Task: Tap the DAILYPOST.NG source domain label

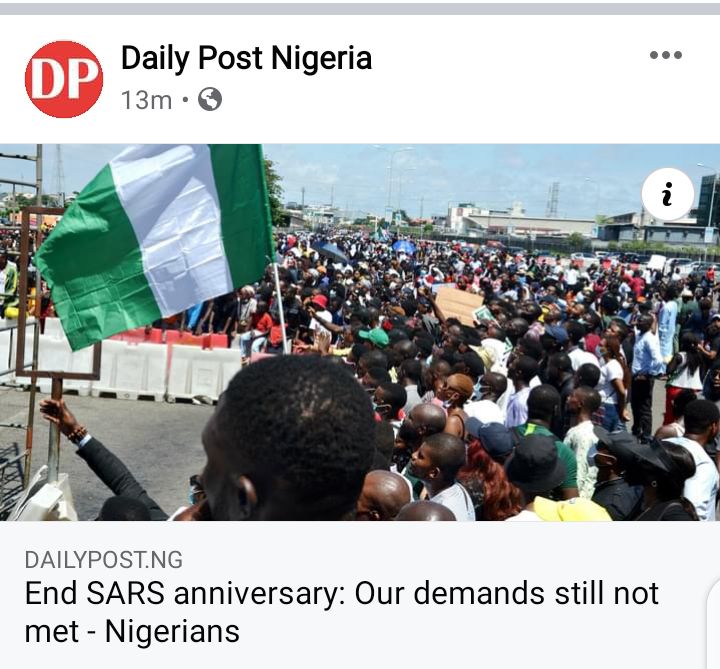Action: point(104,560)
